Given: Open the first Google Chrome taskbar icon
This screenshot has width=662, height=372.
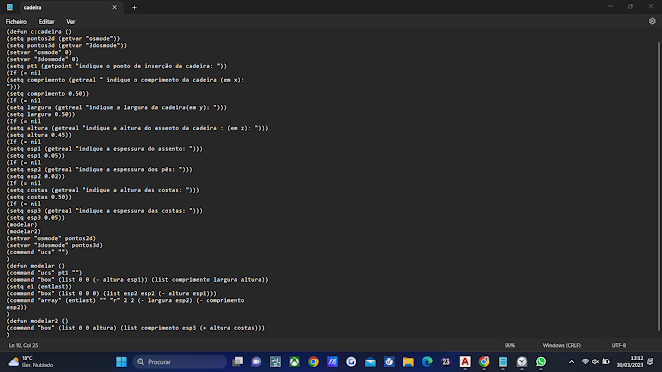Looking at the screenshot, I should 313,362.
